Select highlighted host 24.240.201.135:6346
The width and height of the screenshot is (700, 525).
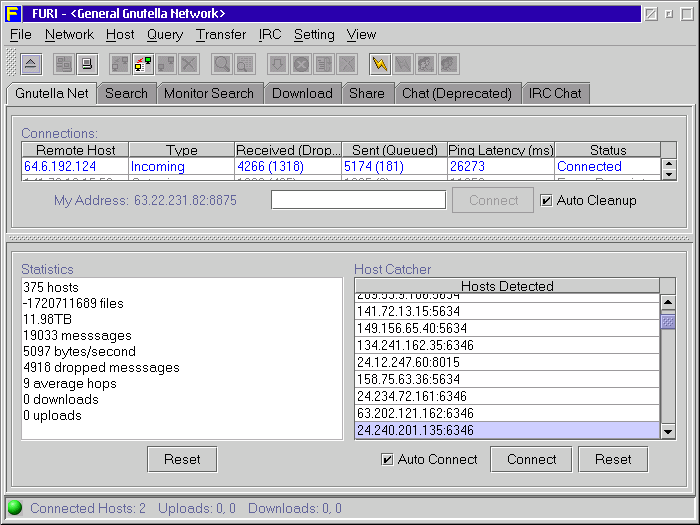point(507,430)
